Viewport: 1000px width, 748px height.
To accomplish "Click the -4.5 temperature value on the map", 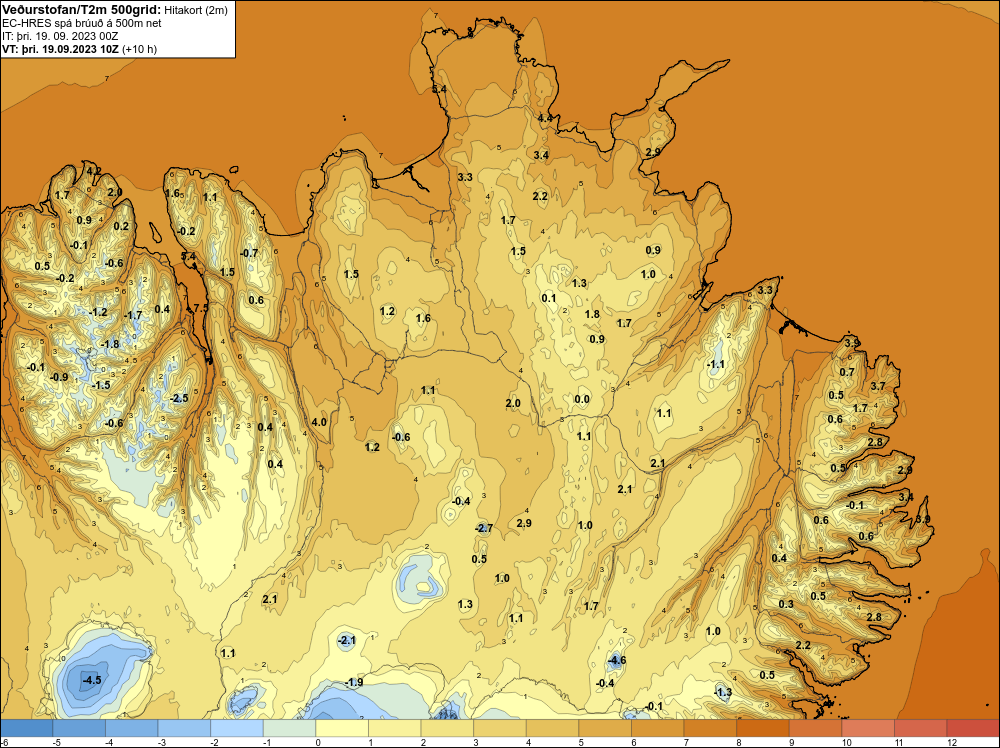I will click(x=92, y=680).
